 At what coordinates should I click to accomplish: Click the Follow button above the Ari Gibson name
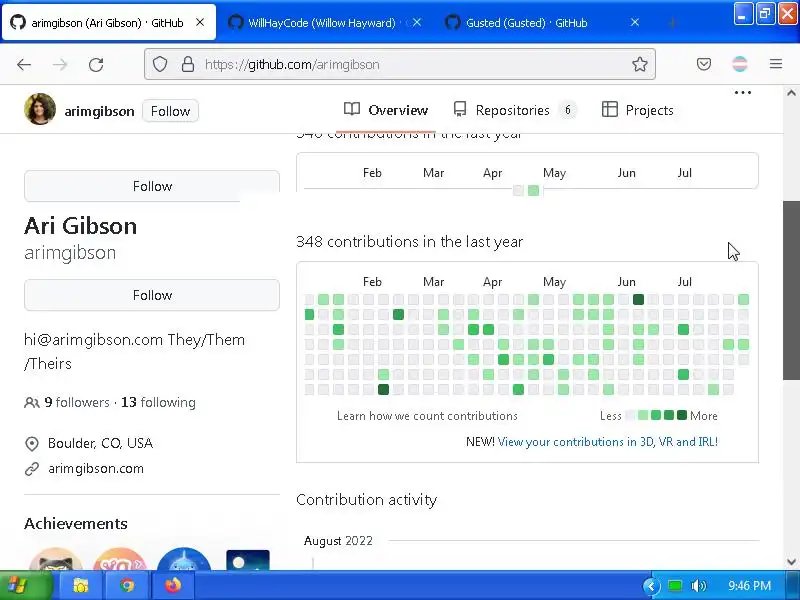(x=152, y=186)
